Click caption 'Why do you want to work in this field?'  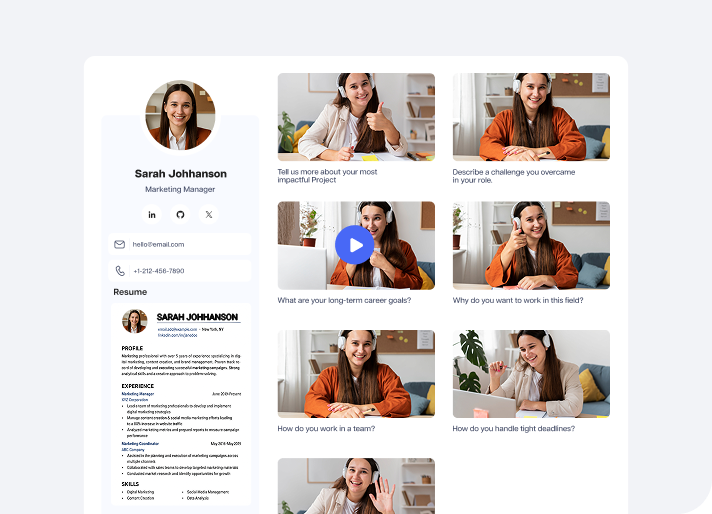pos(518,300)
